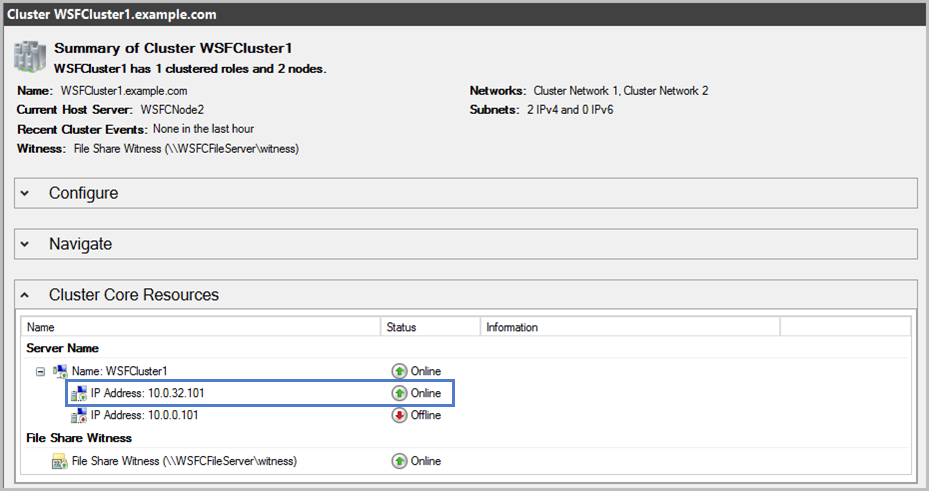Select the 10.0.32.101 IP address resource icon
This screenshot has width=929, height=491.
(x=79, y=394)
